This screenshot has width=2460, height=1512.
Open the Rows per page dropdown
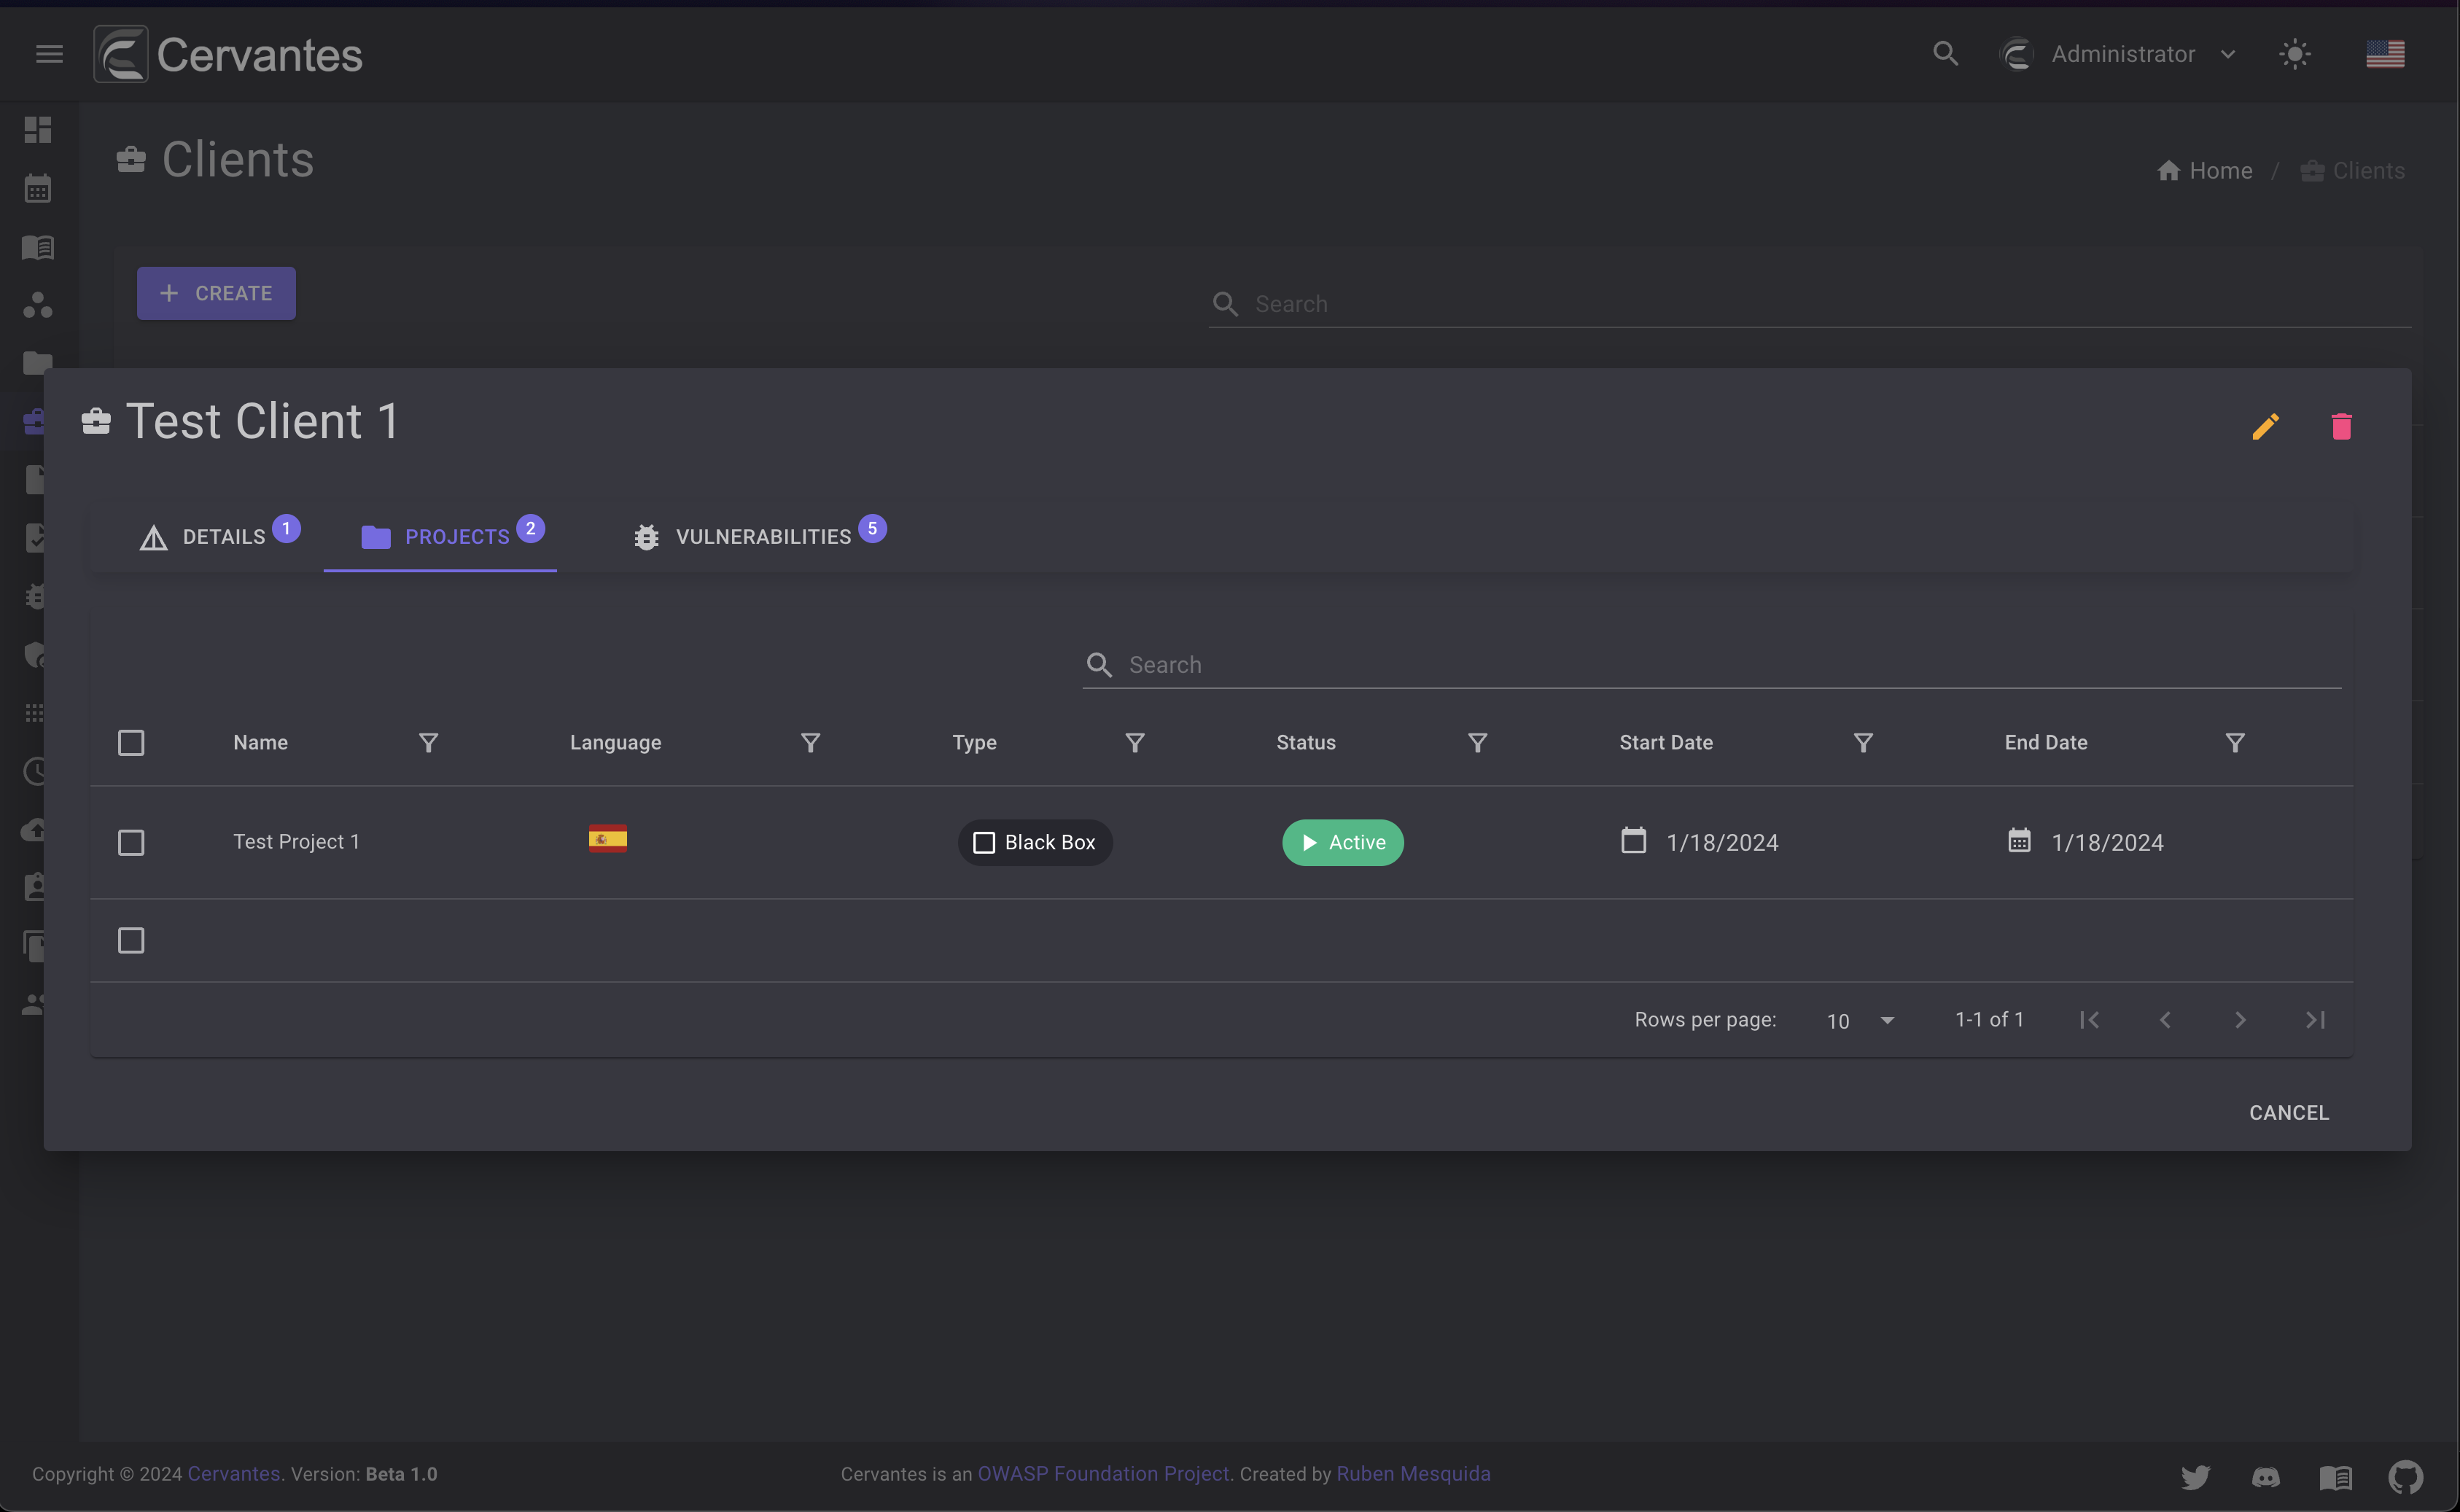point(1859,1021)
